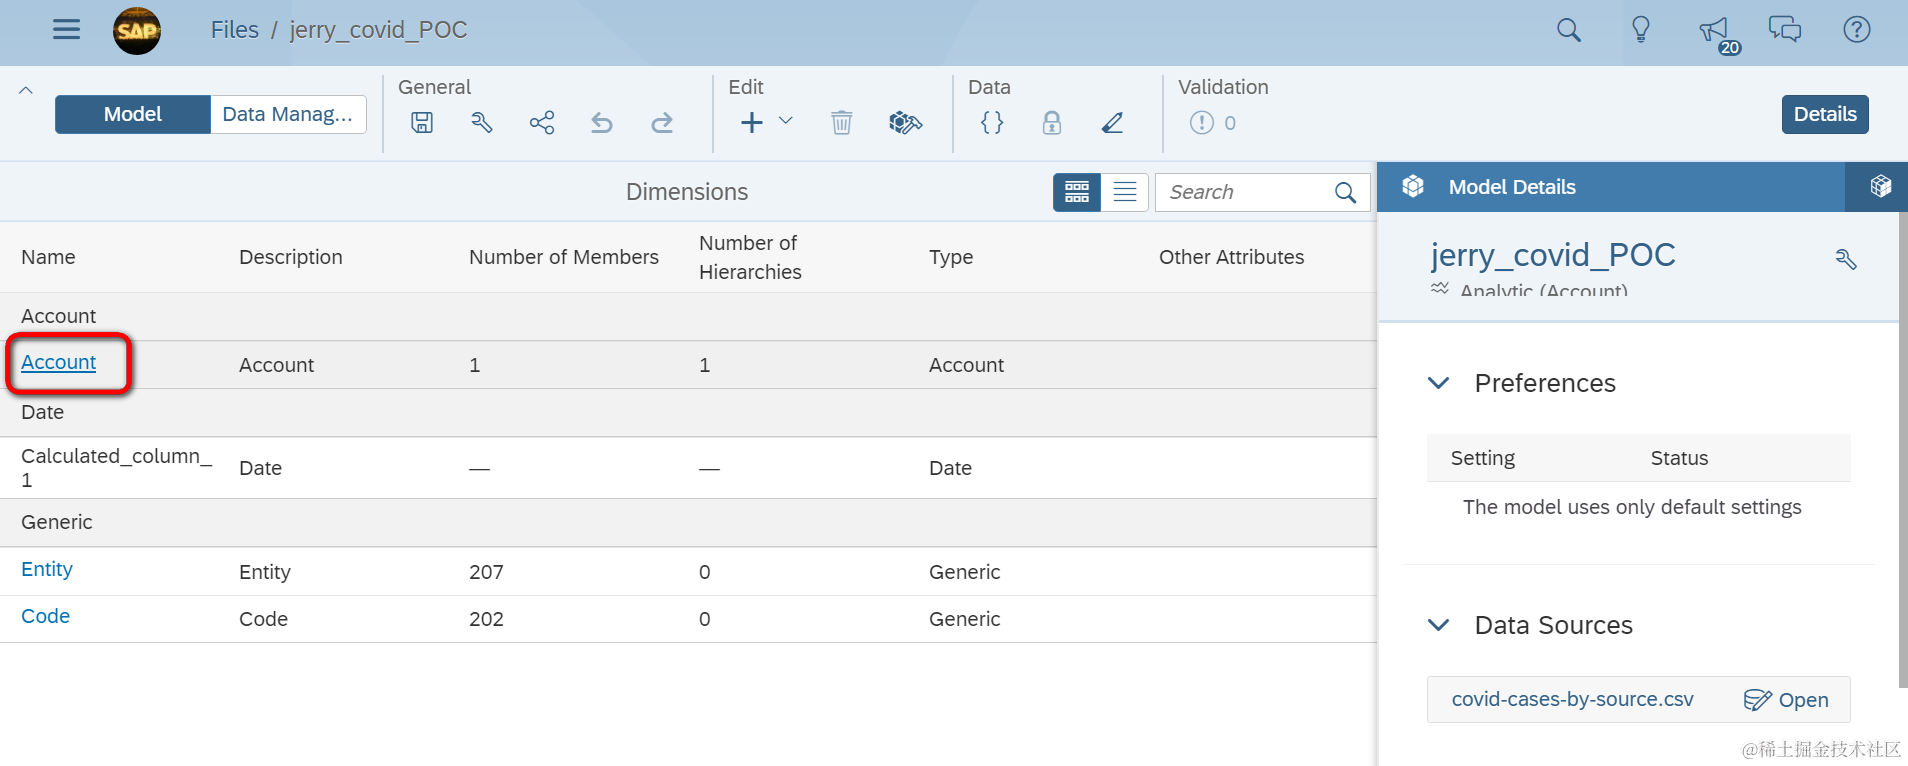
Task: Click the delete trash icon
Action: 842,123
